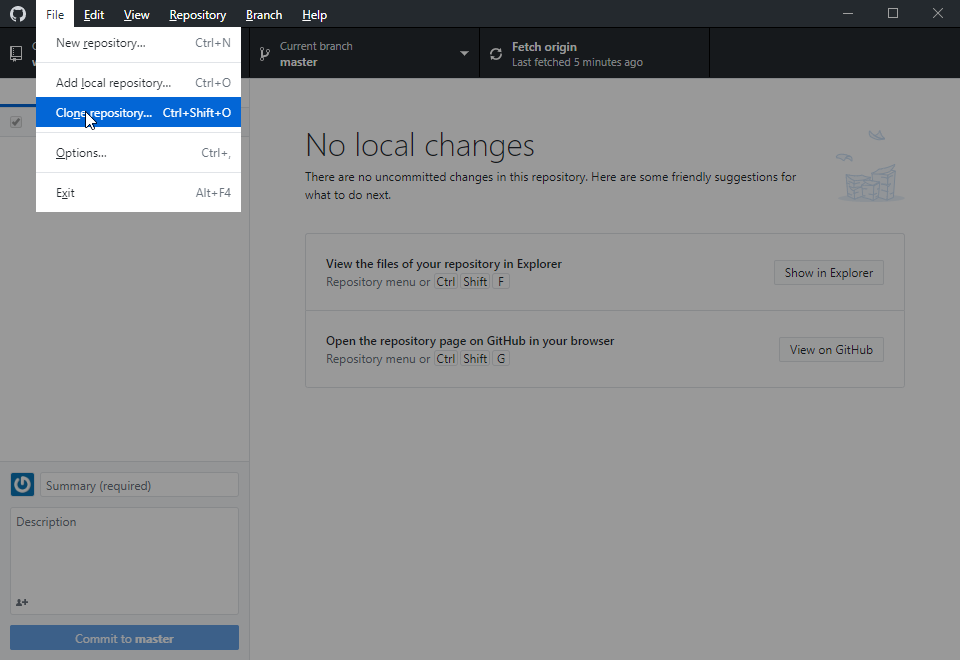
Task: Click the Fetch origin sync arrows icon
Action: click(x=496, y=54)
